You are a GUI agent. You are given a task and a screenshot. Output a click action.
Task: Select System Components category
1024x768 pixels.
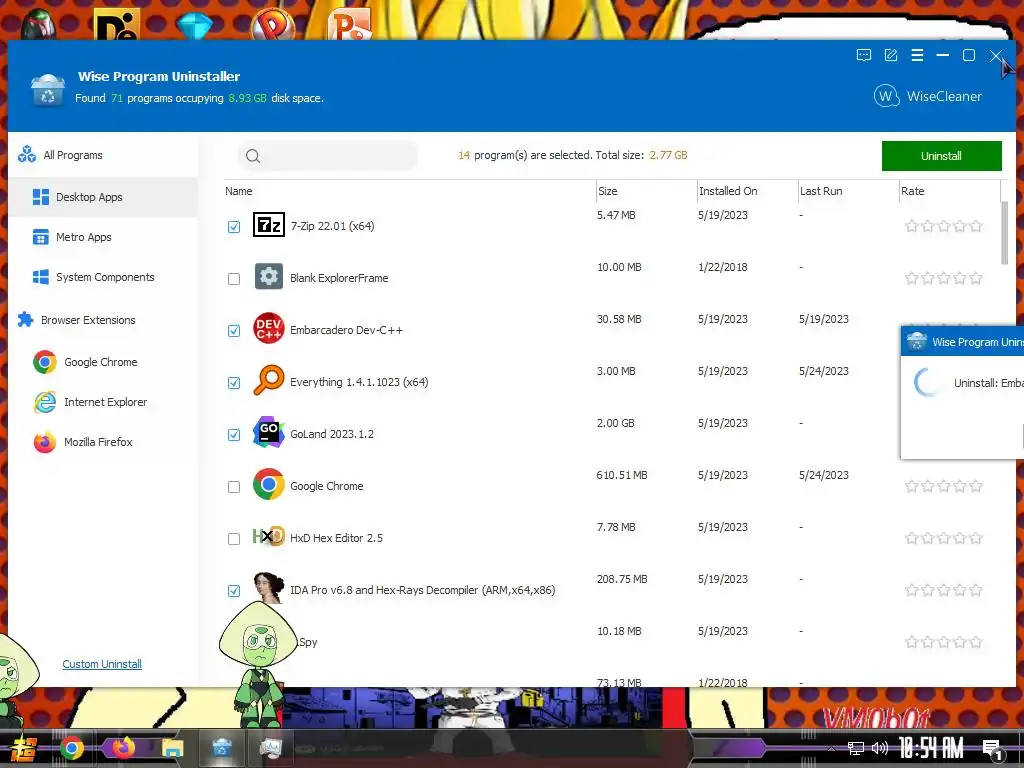[x=103, y=277]
